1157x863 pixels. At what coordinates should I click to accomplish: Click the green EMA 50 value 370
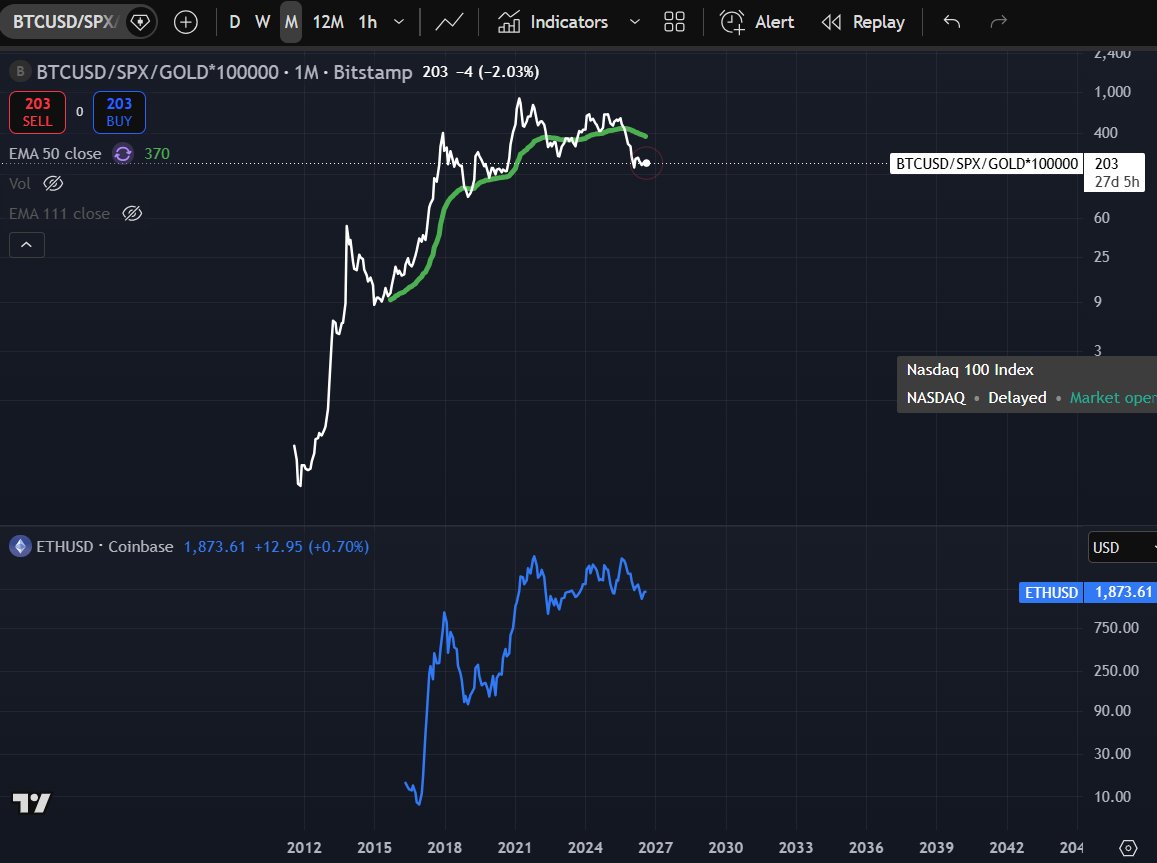coord(156,153)
